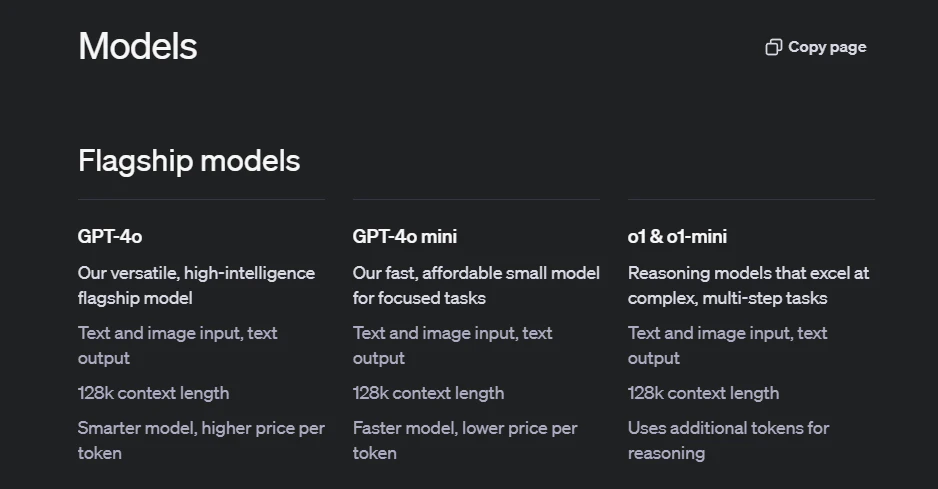
Task: Click 'Faster model, lower price per token'
Action: click(x=465, y=441)
